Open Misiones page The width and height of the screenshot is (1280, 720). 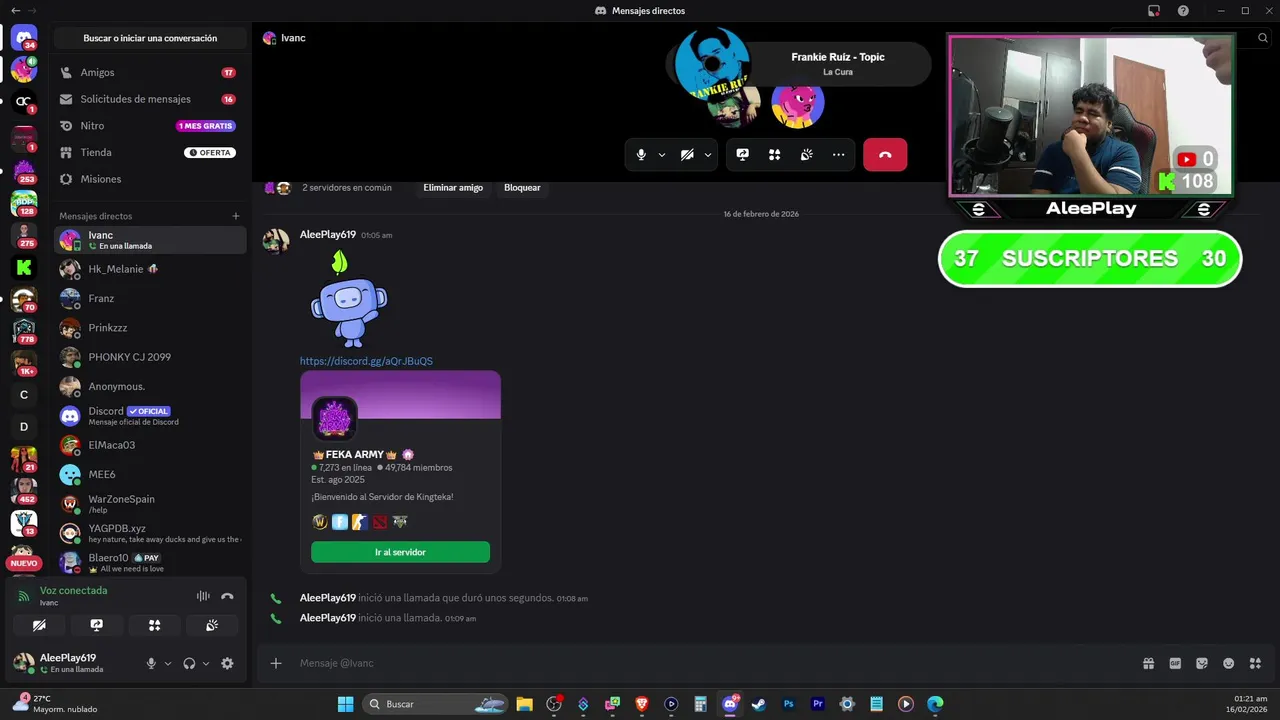[x=149, y=179]
